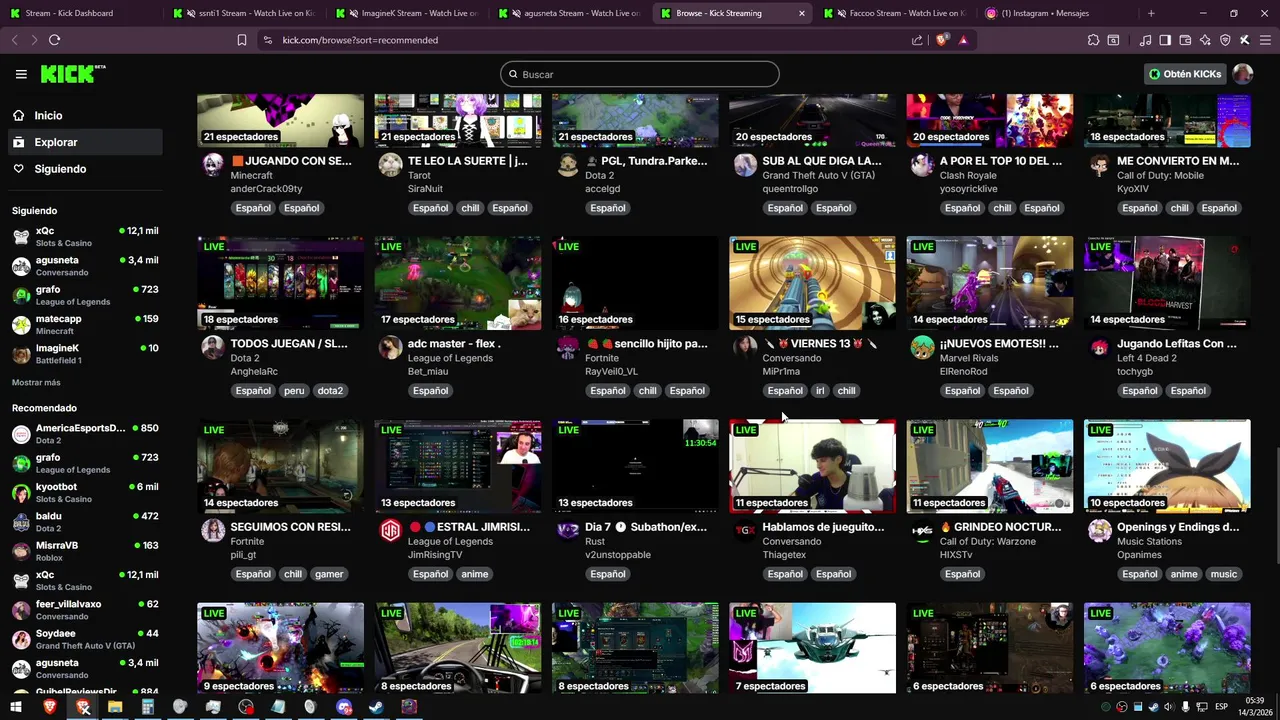The height and width of the screenshot is (720, 1280).
Task: Open File Explorer from the taskbar
Action: [115, 707]
